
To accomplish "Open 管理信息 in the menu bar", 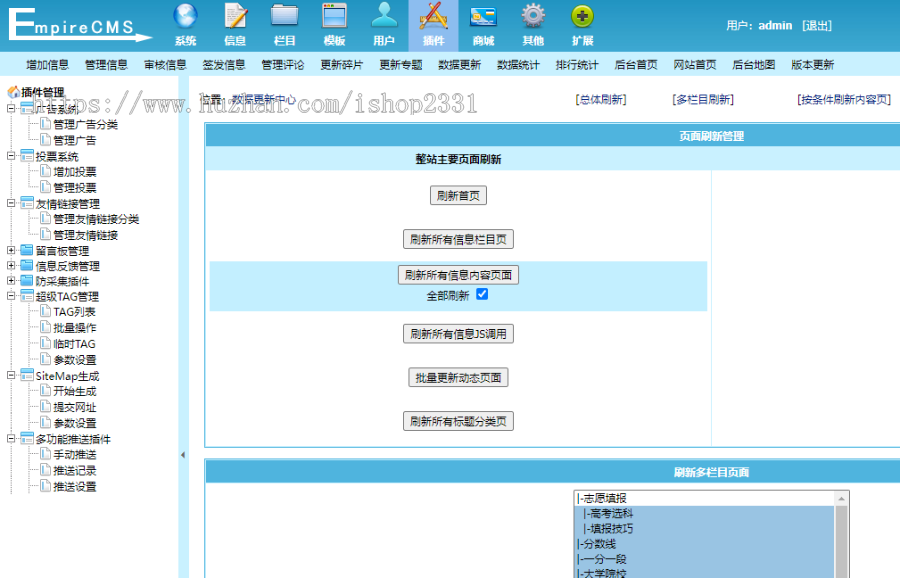I will point(106,65).
